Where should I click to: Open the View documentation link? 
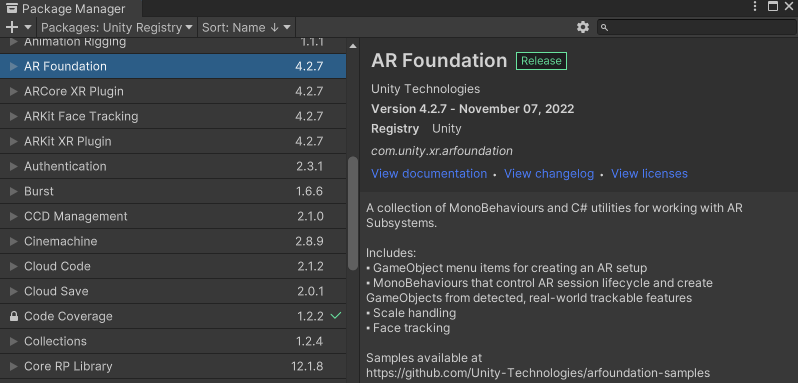click(429, 173)
